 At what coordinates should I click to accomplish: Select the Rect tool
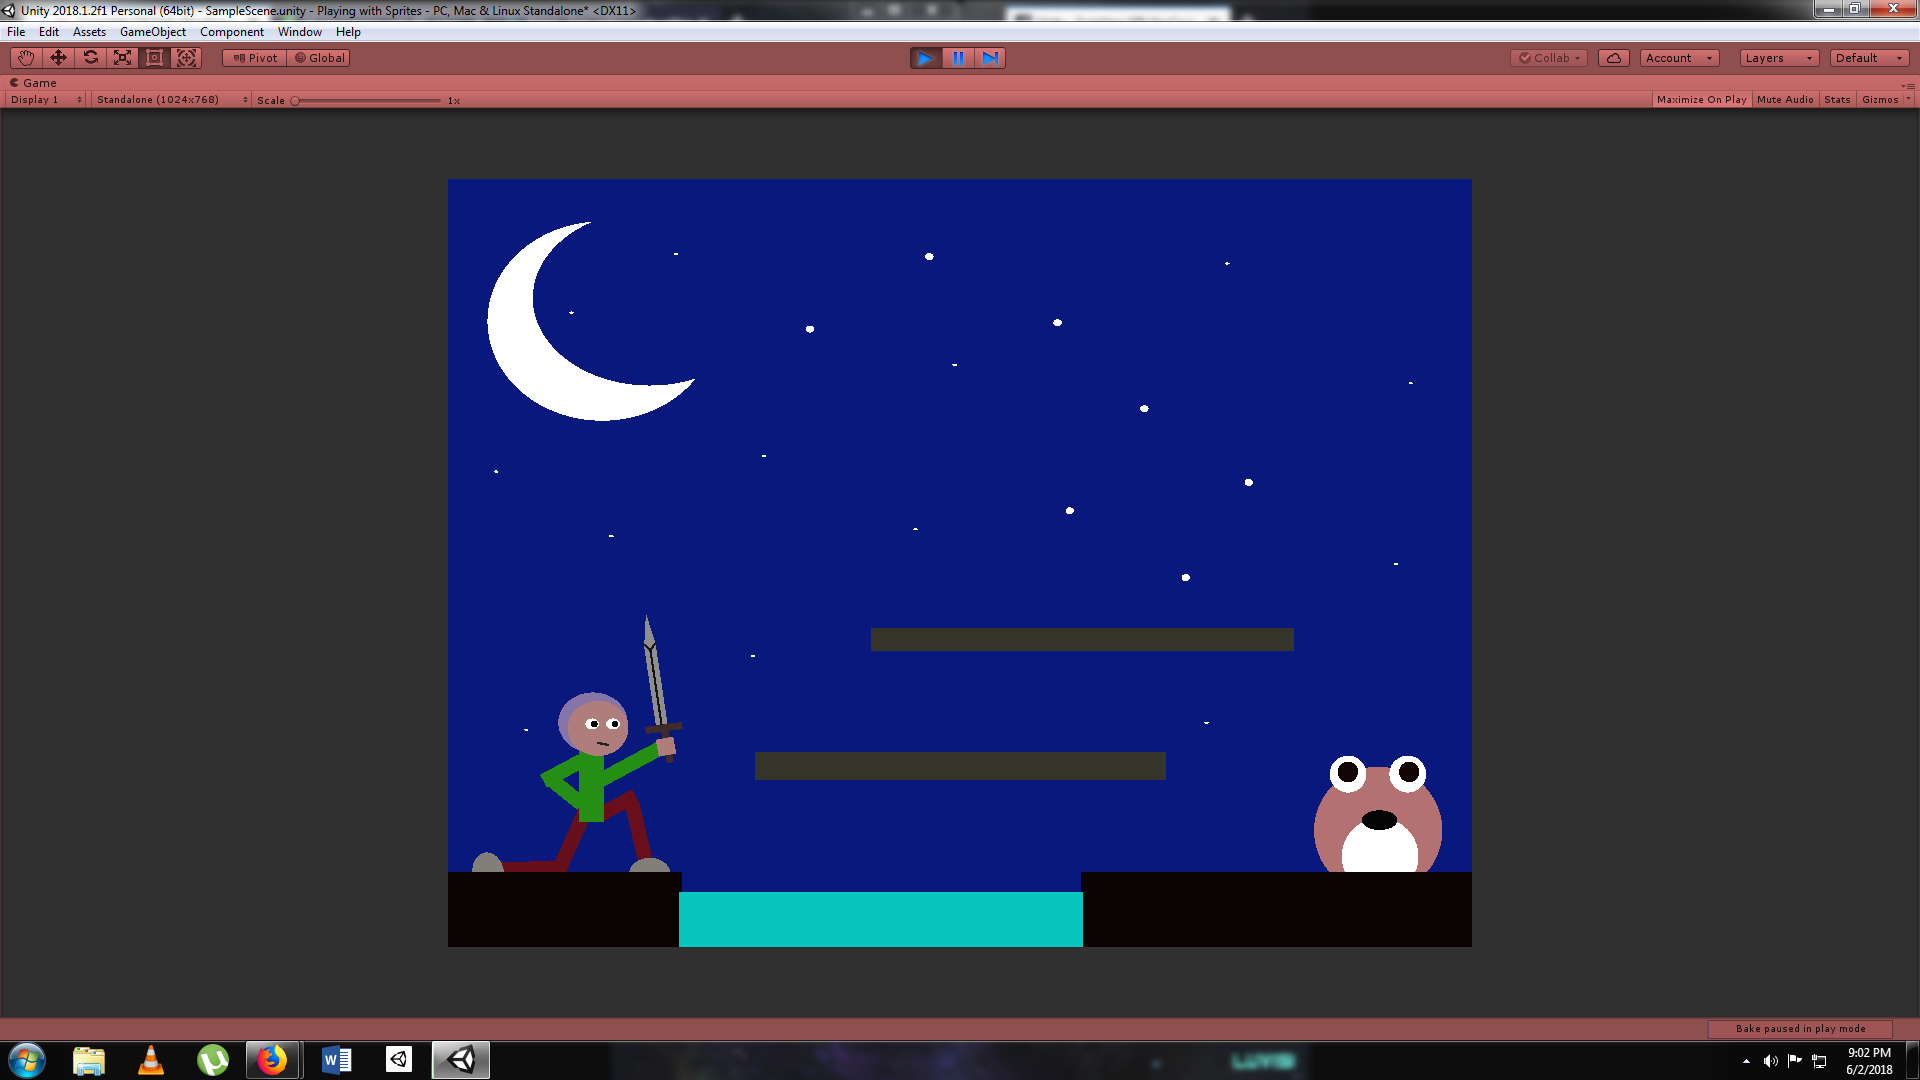(x=153, y=57)
